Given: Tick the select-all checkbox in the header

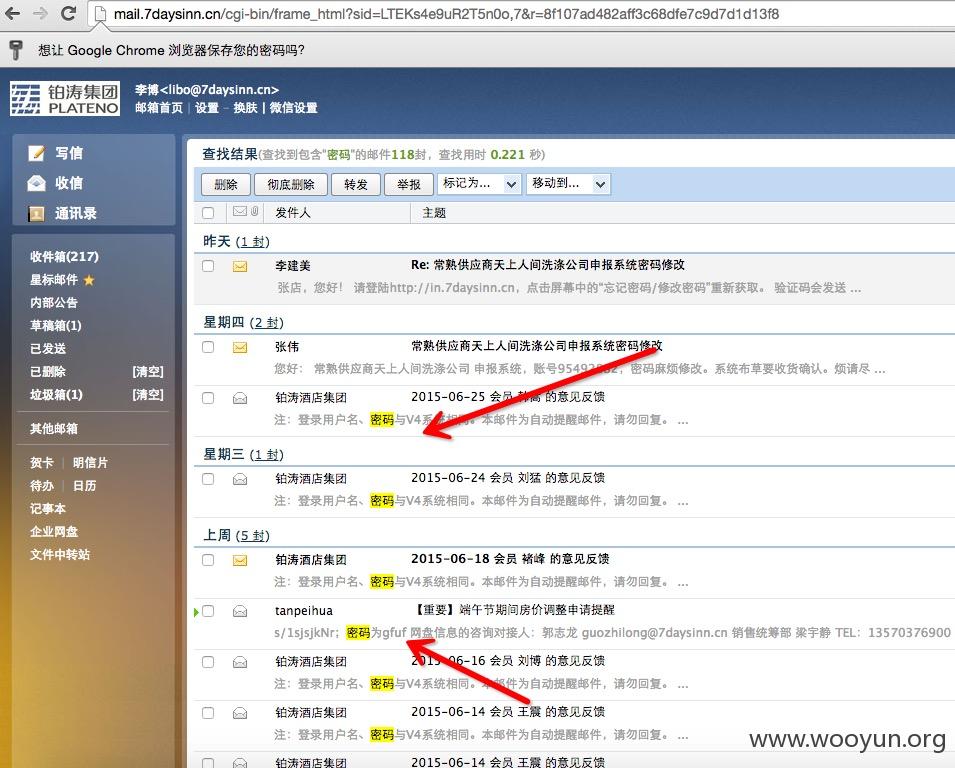Looking at the screenshot, I should [208, 213].
